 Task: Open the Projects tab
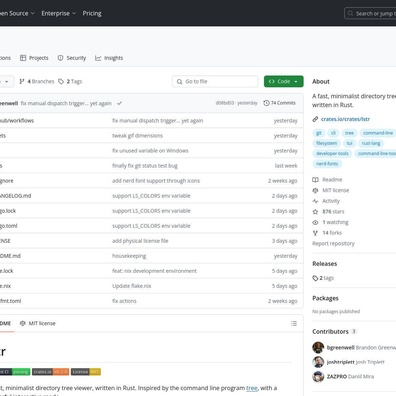coord(34,58)
